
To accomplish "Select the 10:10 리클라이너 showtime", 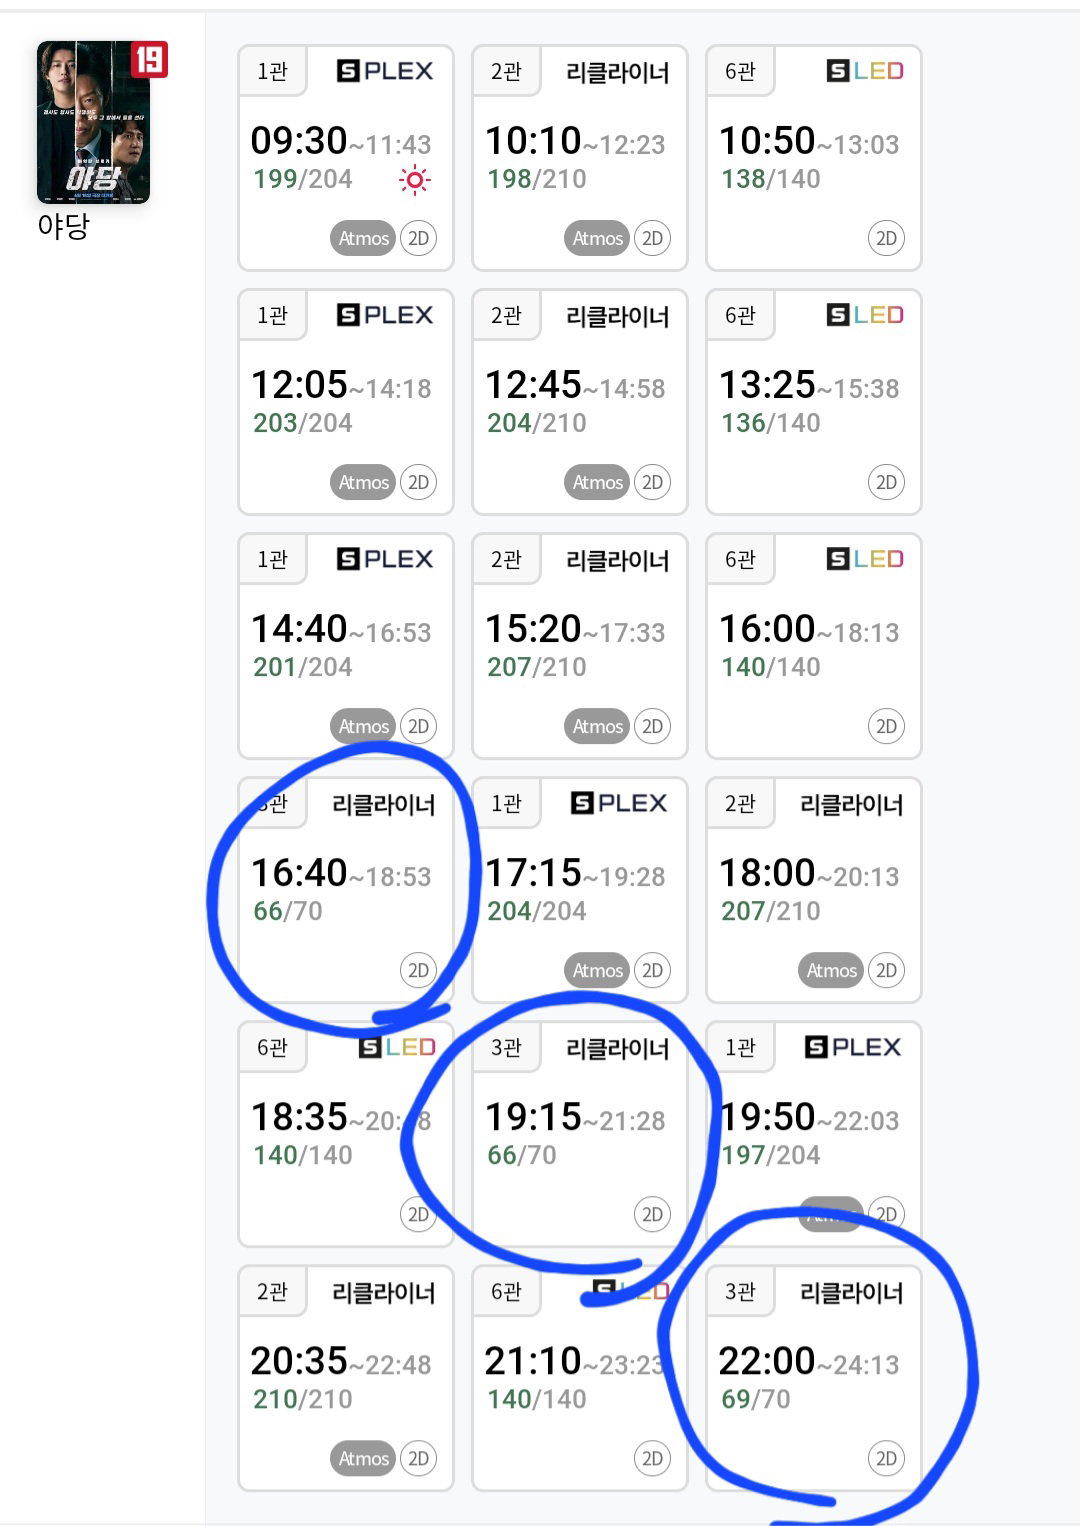I will [580, 158].
